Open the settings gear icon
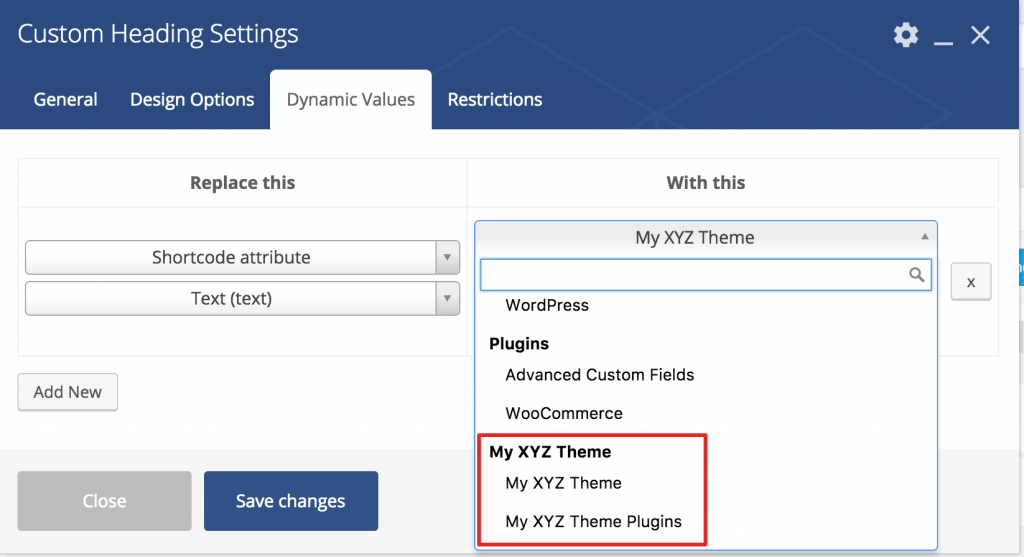 (906, 35)
